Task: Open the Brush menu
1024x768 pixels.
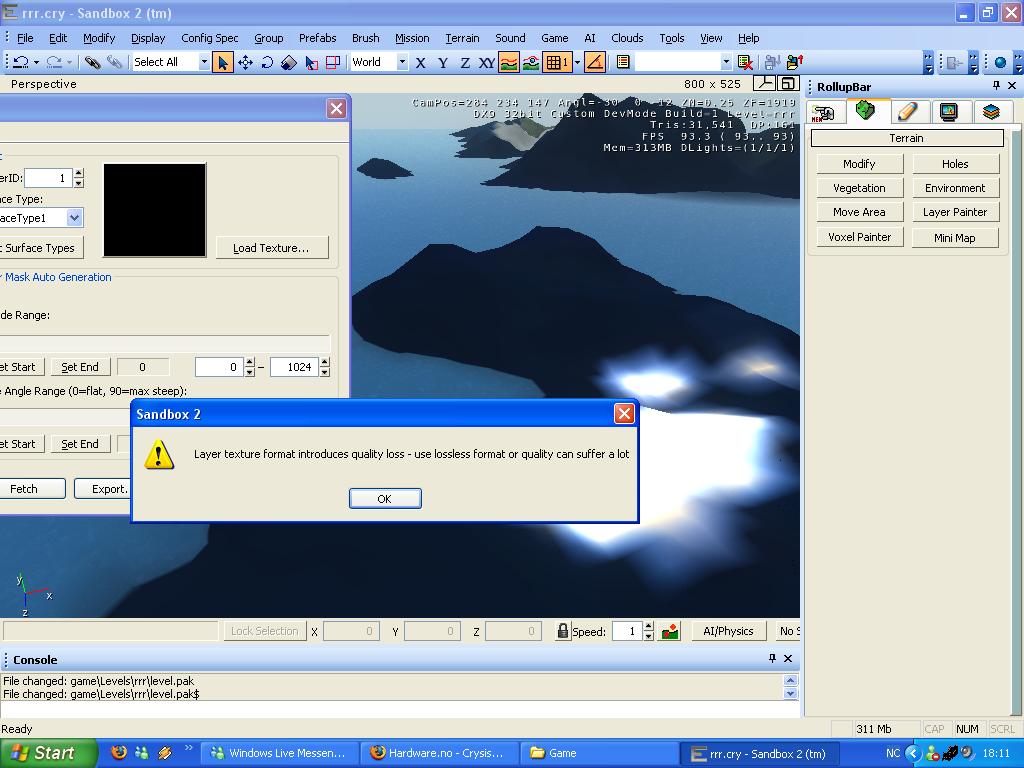Action: click(366, 38)
